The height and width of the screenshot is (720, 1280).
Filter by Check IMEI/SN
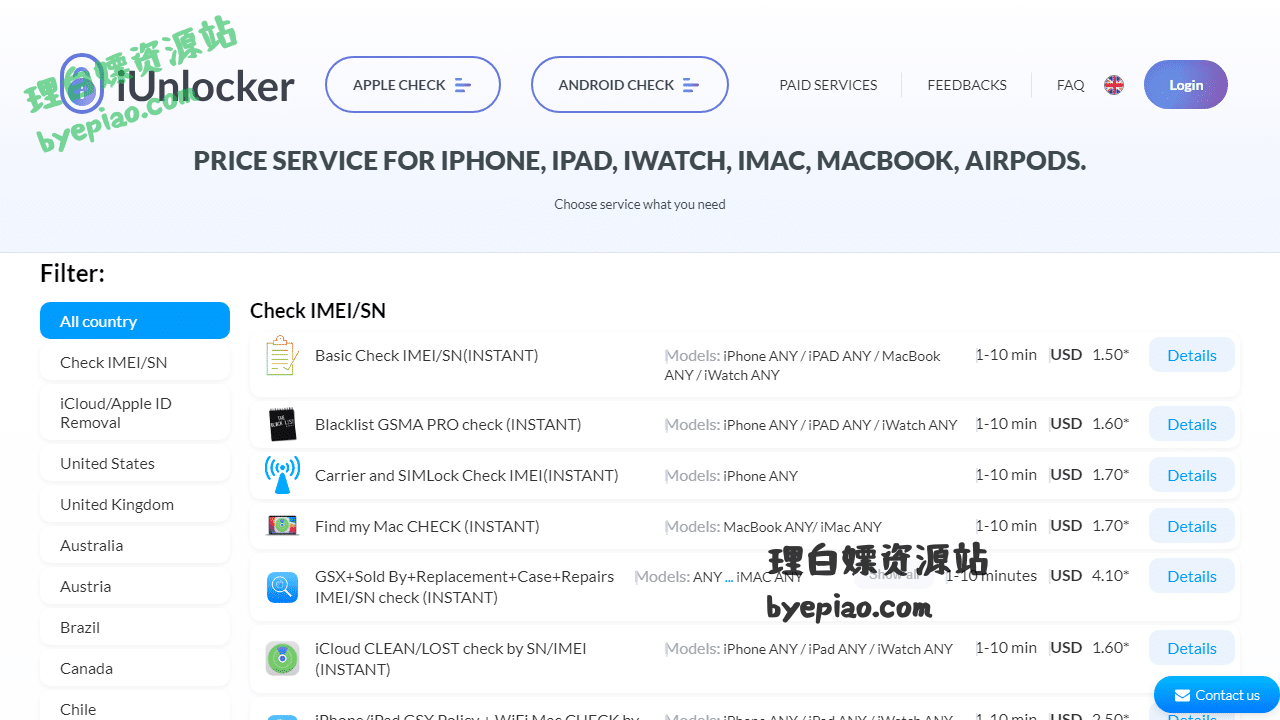point(135,362)
